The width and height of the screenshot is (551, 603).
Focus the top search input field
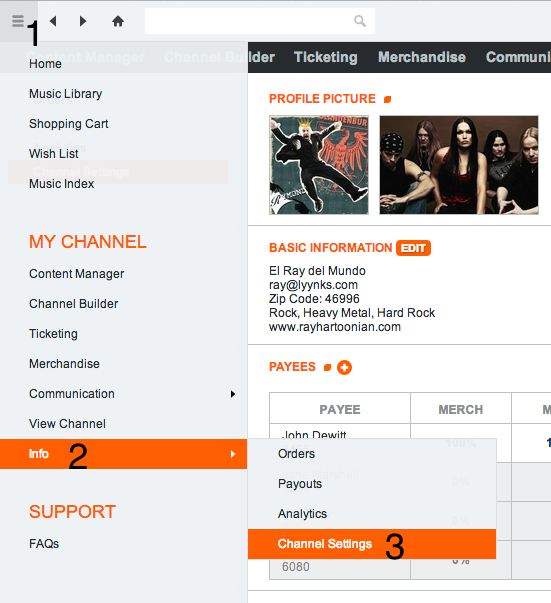coord(260,21)
